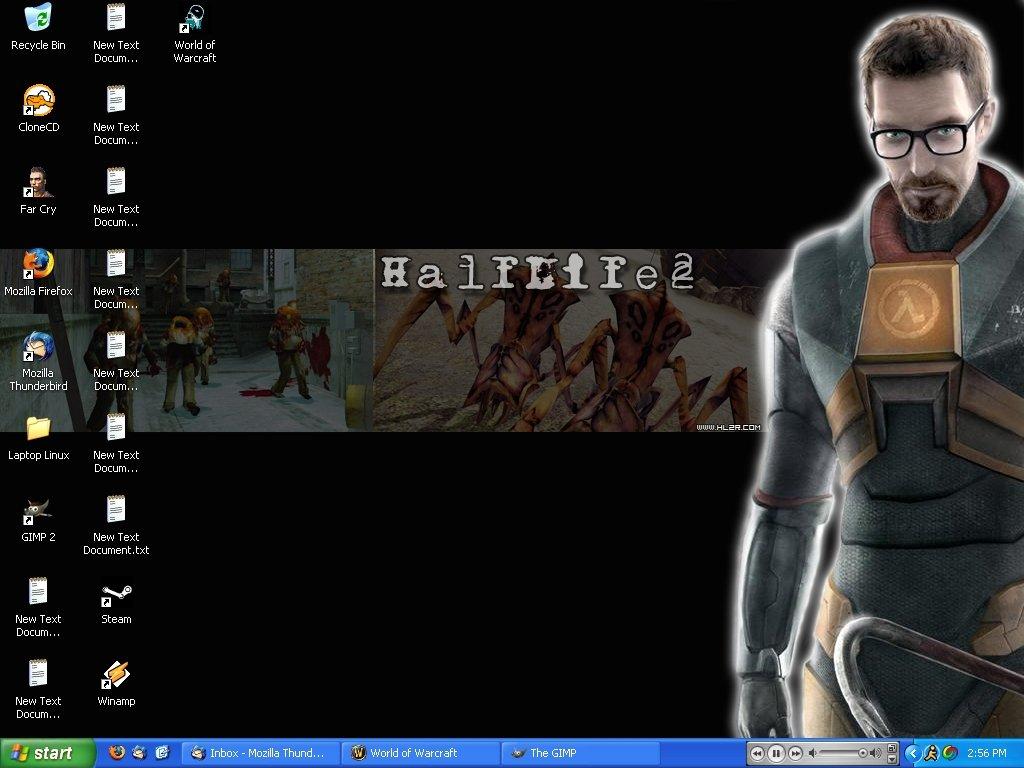Pause playback in the taskbar media player
1024x768 pixels.
776,753
